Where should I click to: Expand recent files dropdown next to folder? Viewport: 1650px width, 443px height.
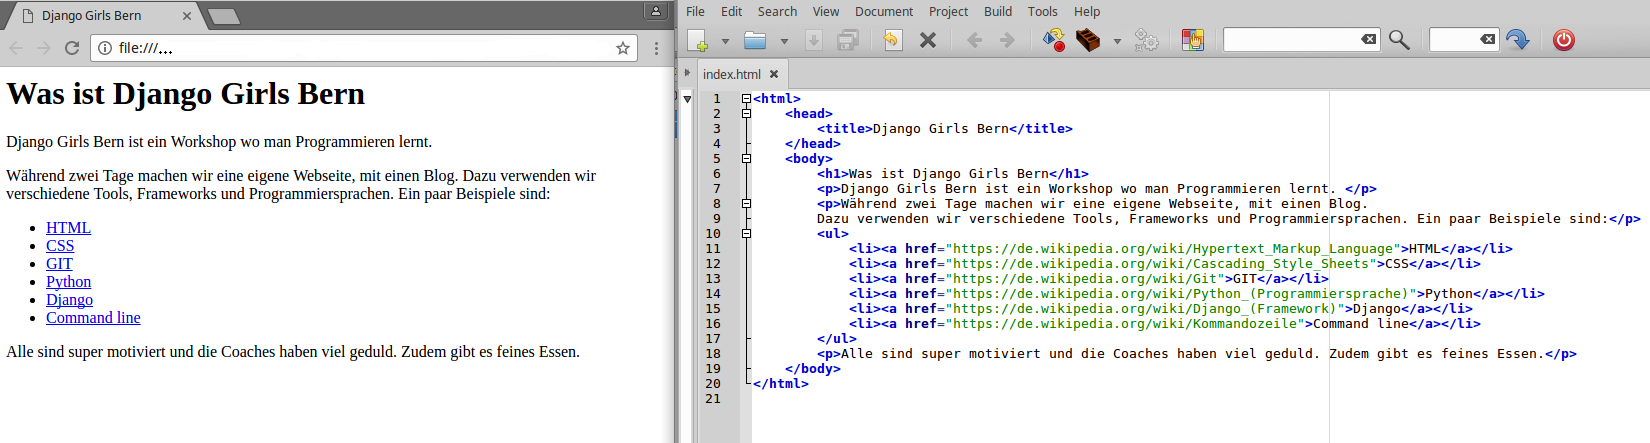tap(784, 41)
